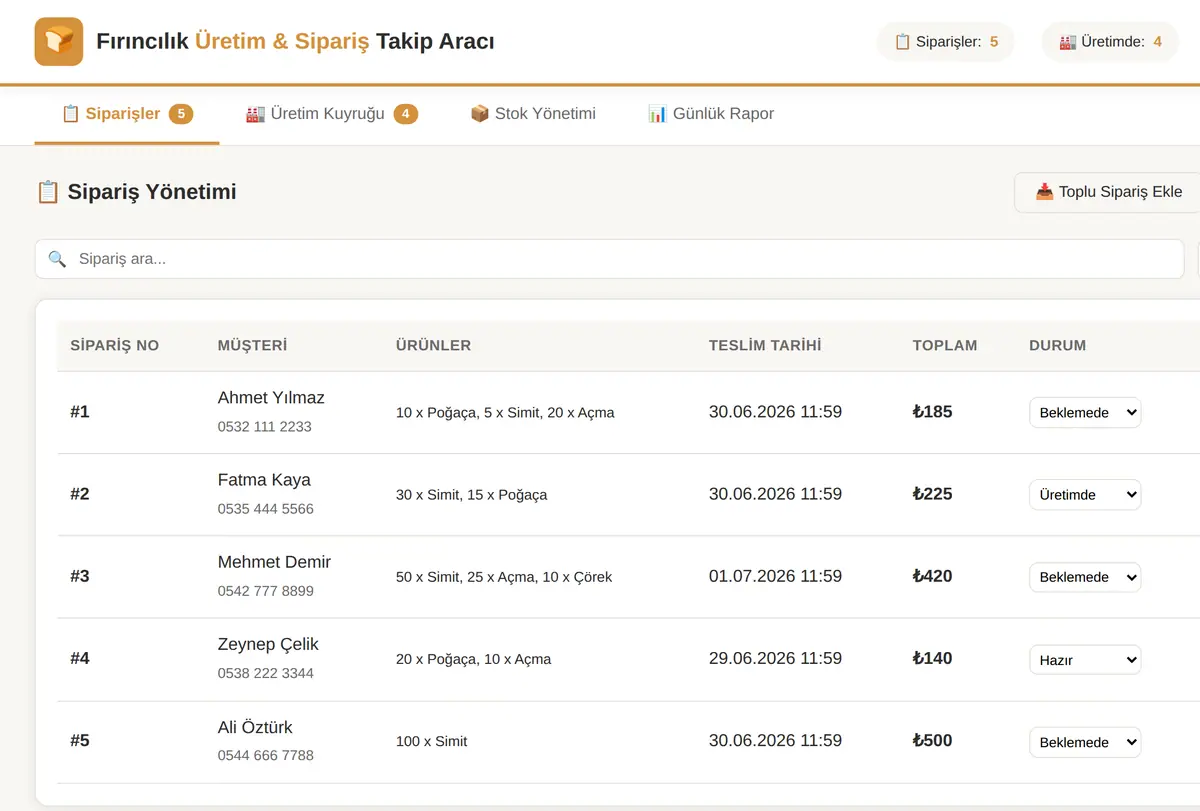Click the bread logo icon in header
The width and height of the screenshot is (1200, 811).
point(58,42)
